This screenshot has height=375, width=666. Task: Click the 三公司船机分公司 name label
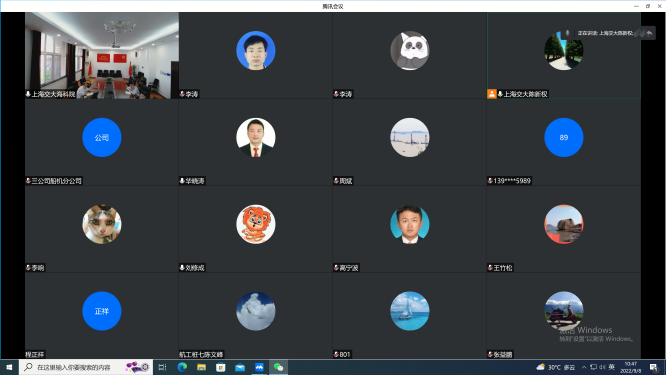[56, 181]
